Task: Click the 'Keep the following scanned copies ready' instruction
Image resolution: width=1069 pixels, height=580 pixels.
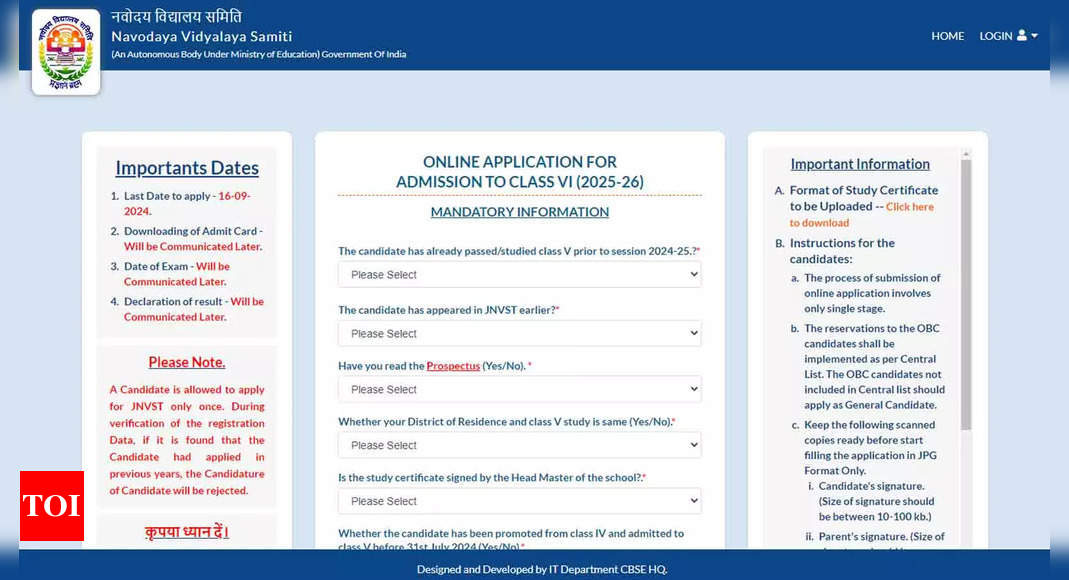Action: click(870, 448)
